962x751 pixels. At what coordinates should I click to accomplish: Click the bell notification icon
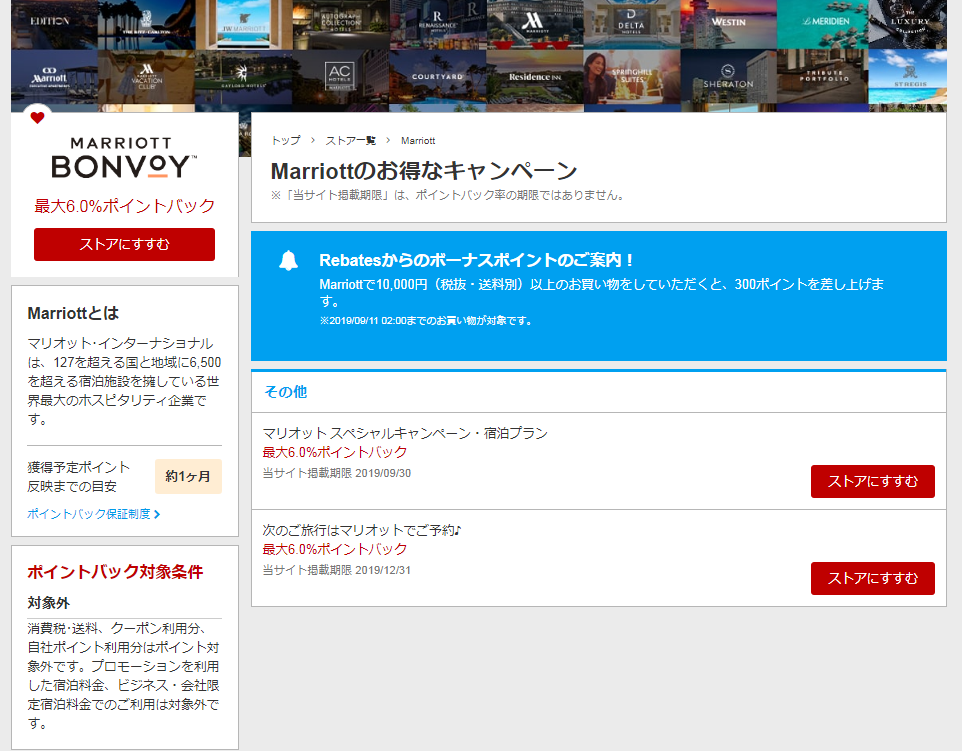pos(288,261)
